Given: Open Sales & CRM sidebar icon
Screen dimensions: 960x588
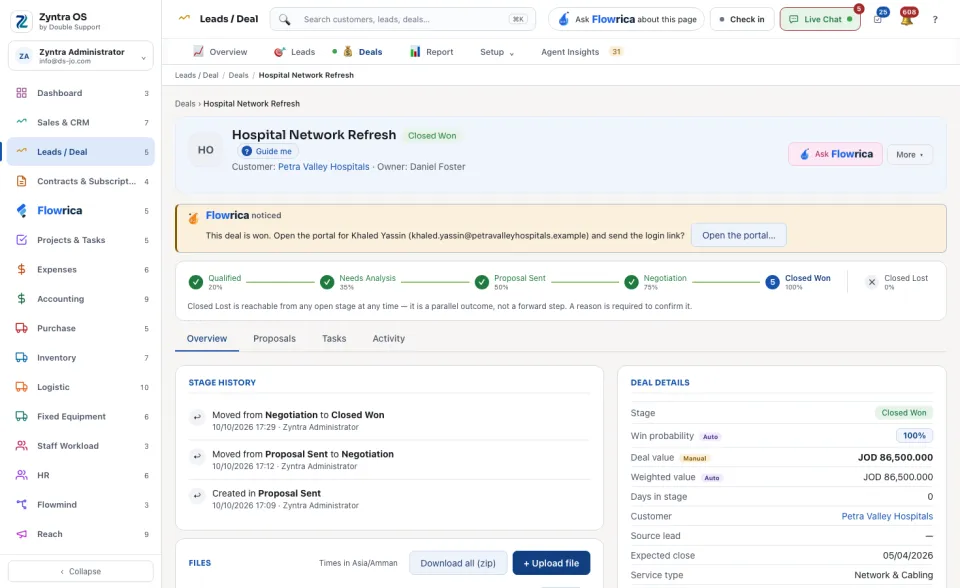Looking at the screenshot, I should pos(21,122).
